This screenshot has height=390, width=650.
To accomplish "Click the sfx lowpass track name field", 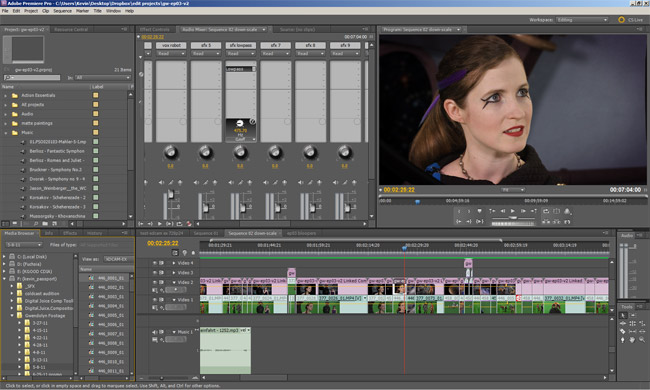I will tap(240, 45).
